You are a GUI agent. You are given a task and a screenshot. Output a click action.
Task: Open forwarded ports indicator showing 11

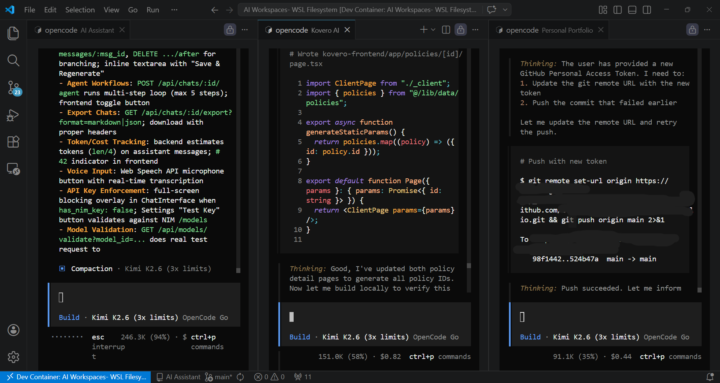[x=303, y=377]
